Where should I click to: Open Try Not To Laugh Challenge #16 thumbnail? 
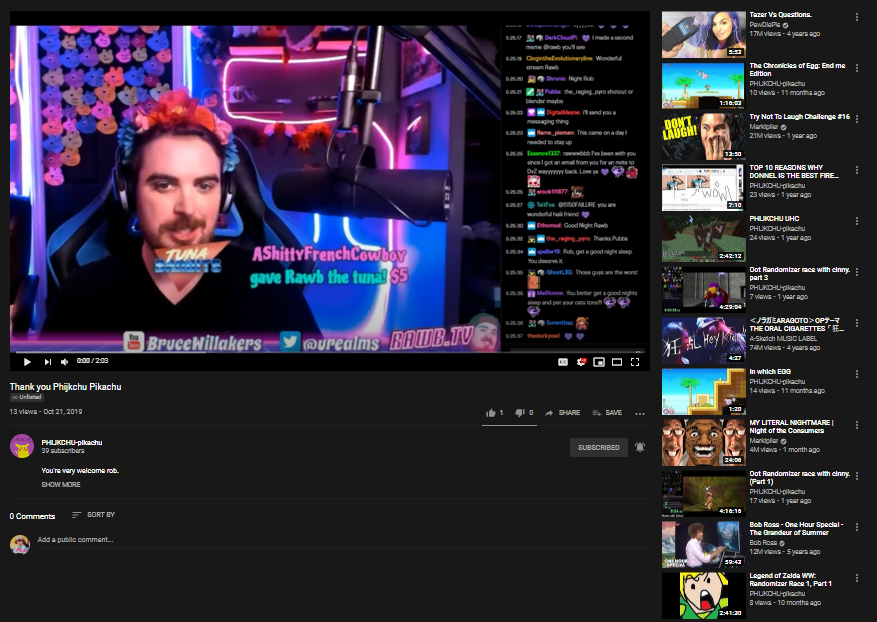click(704, 136)
